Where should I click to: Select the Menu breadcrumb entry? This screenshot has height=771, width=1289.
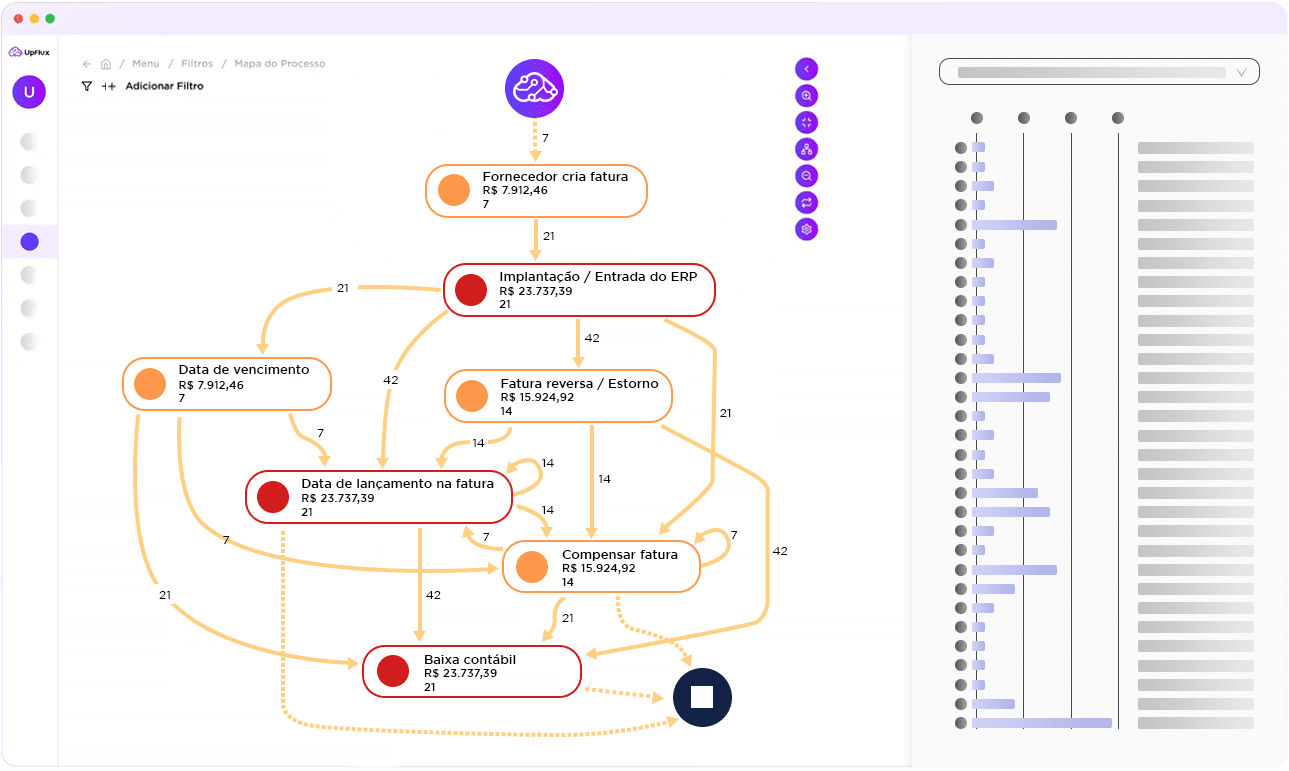[x=146, y=63]
